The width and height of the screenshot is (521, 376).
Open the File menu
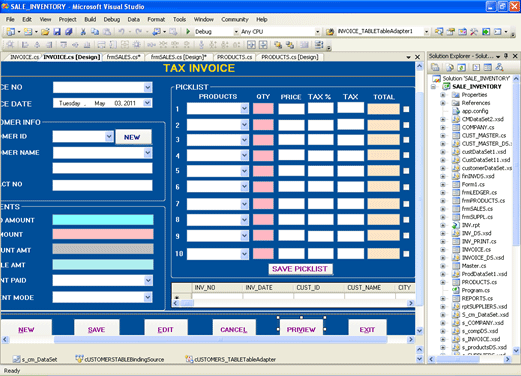(10, 19)
